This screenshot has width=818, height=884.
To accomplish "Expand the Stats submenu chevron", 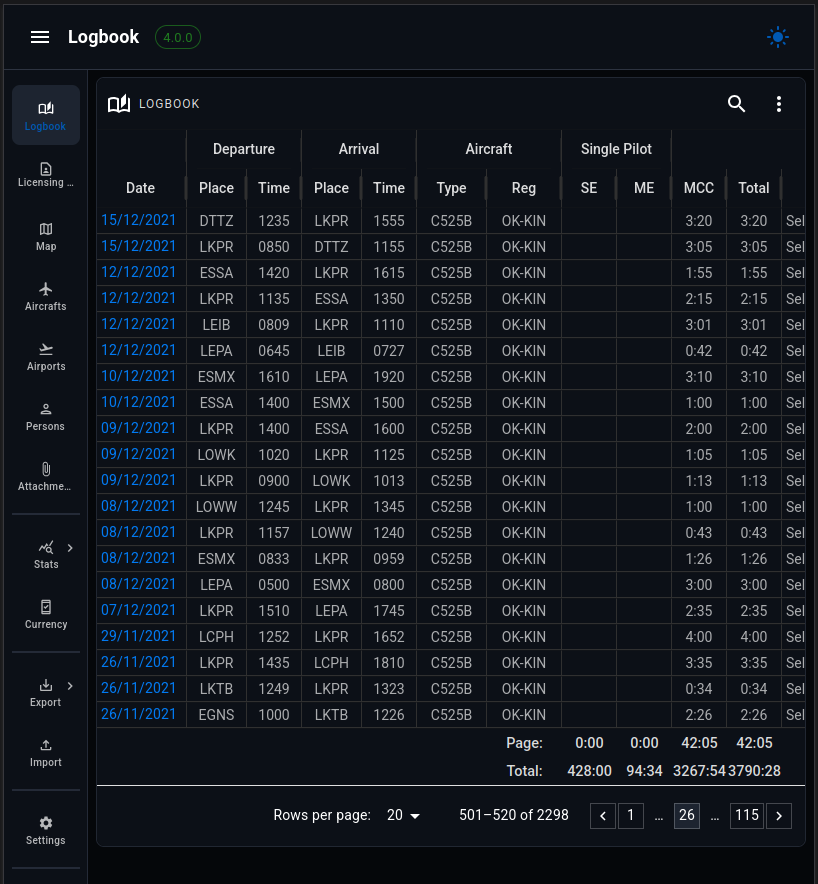I will pyautogui.click(x=70, y=547).
